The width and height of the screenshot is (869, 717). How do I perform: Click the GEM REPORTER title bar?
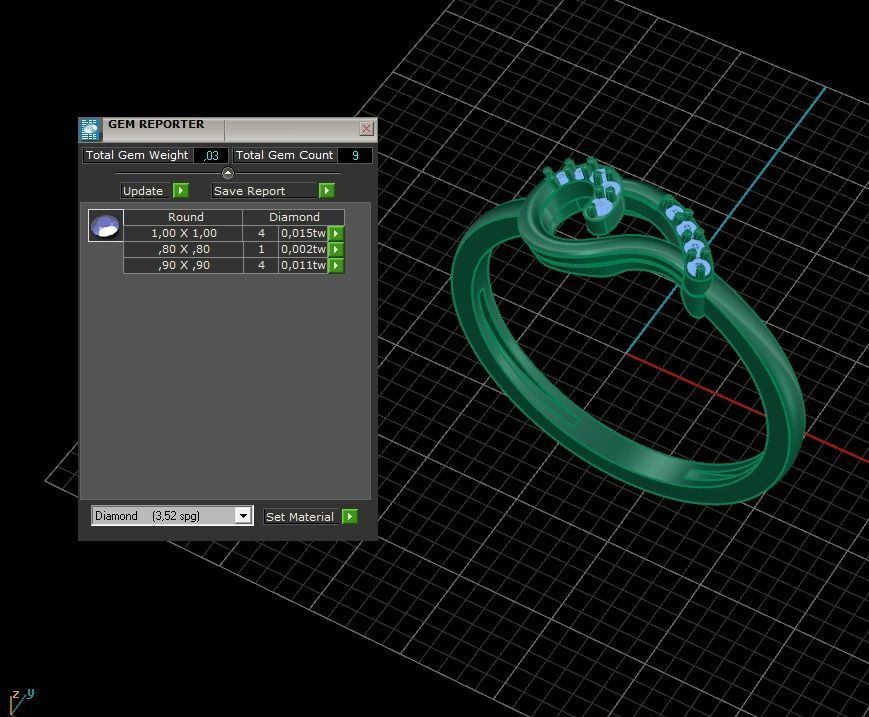(x=230, y=129)
